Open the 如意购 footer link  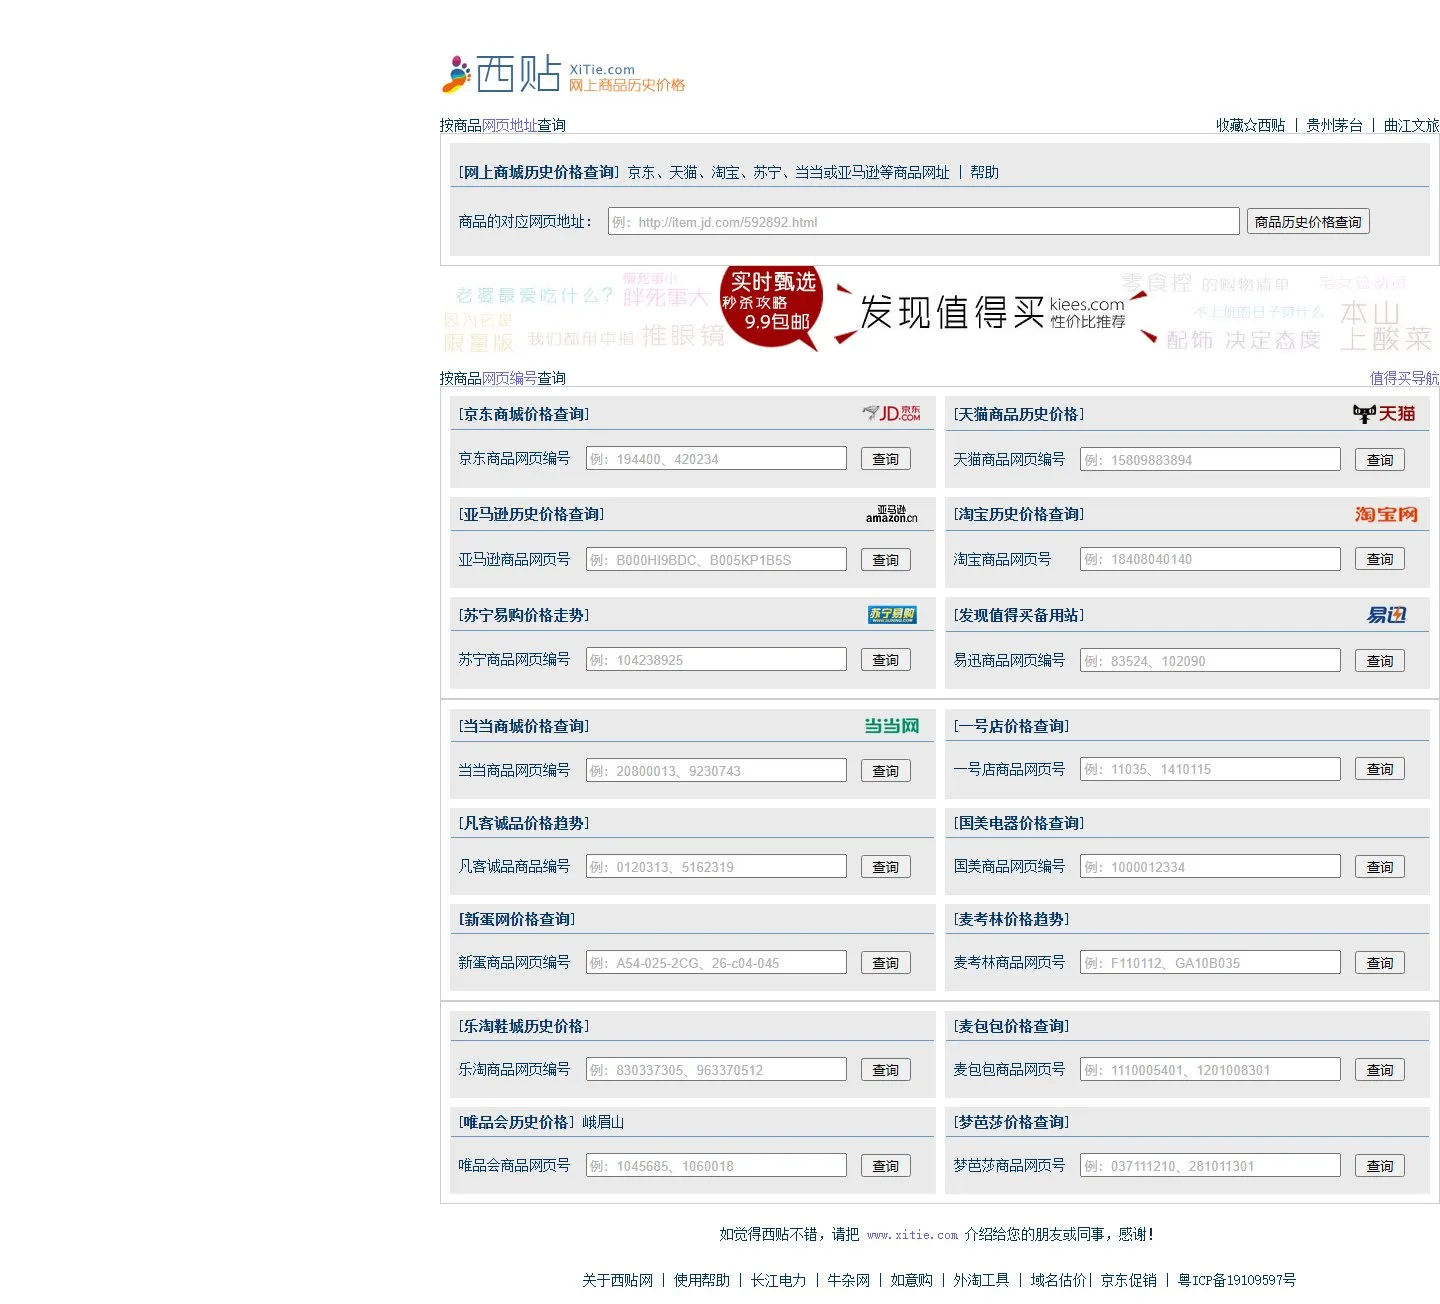[912, 1280]
